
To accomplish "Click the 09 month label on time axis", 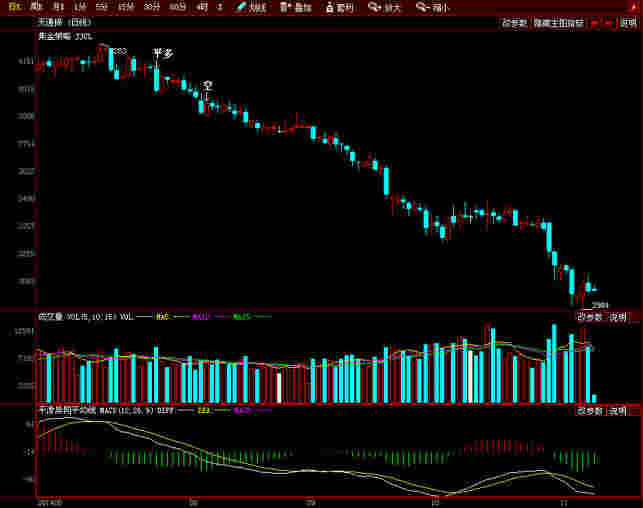I will [311, 502].
